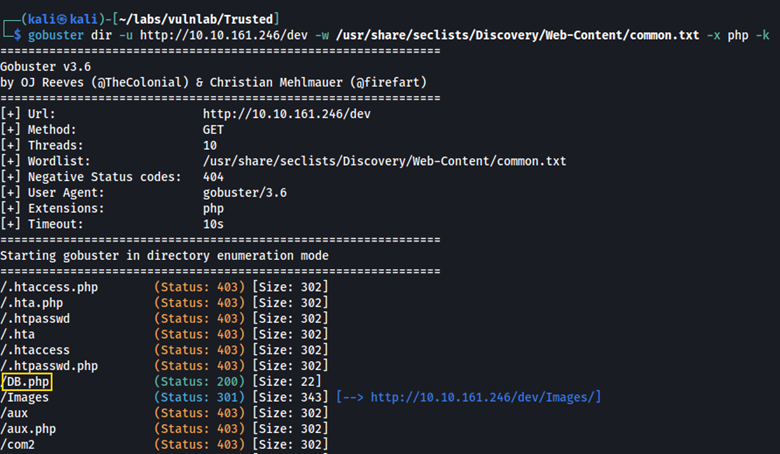Click the [+] Timeout: label
This screenshot has height=454, width=780.
[x=42, y=224]
